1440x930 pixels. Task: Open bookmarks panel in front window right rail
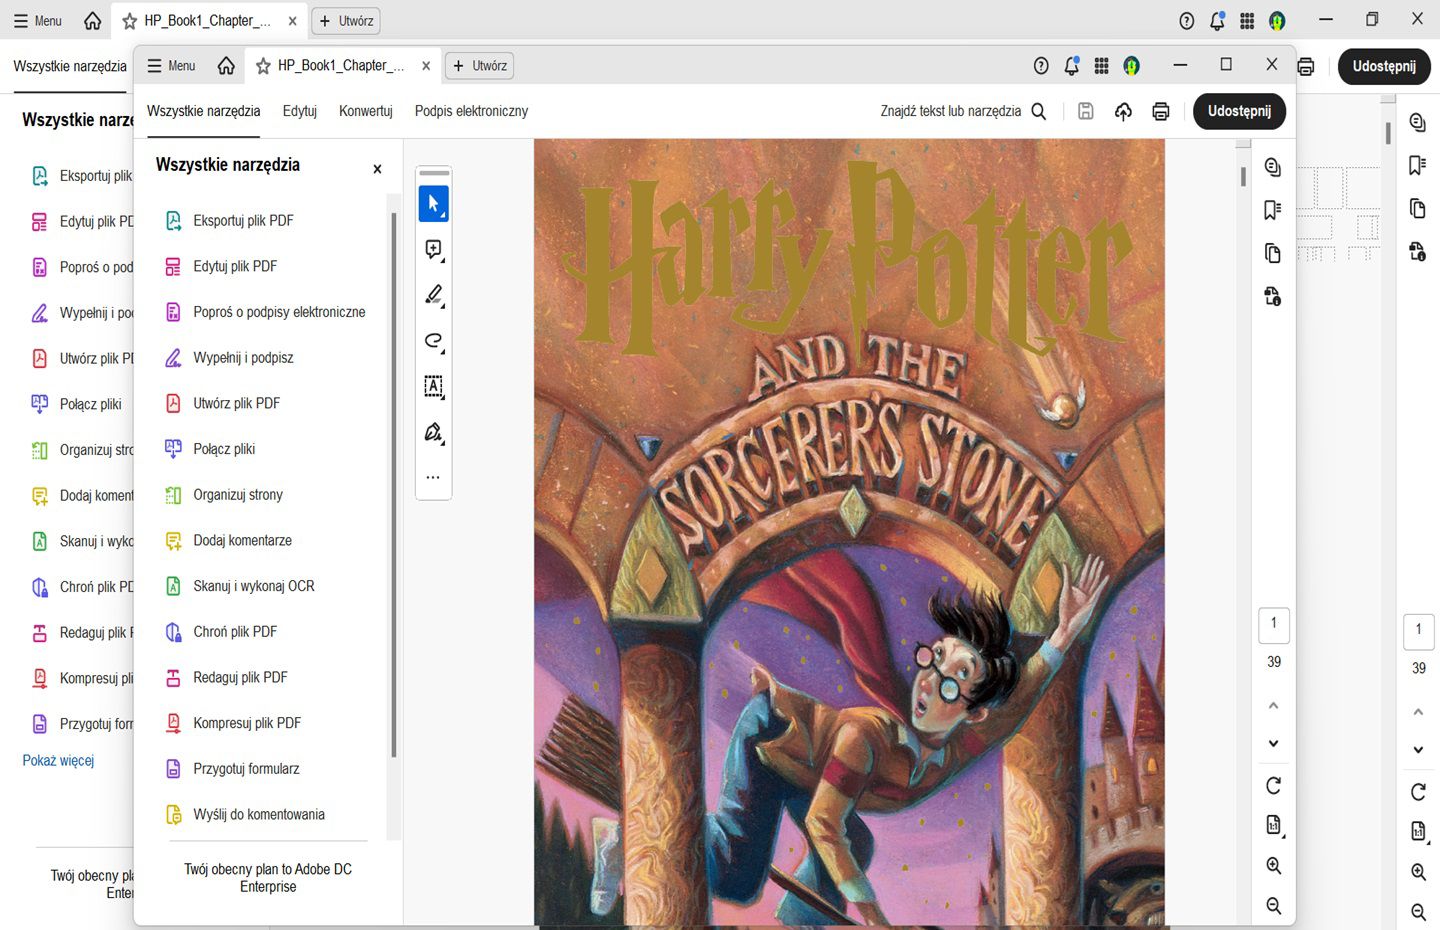(1273, 210)
